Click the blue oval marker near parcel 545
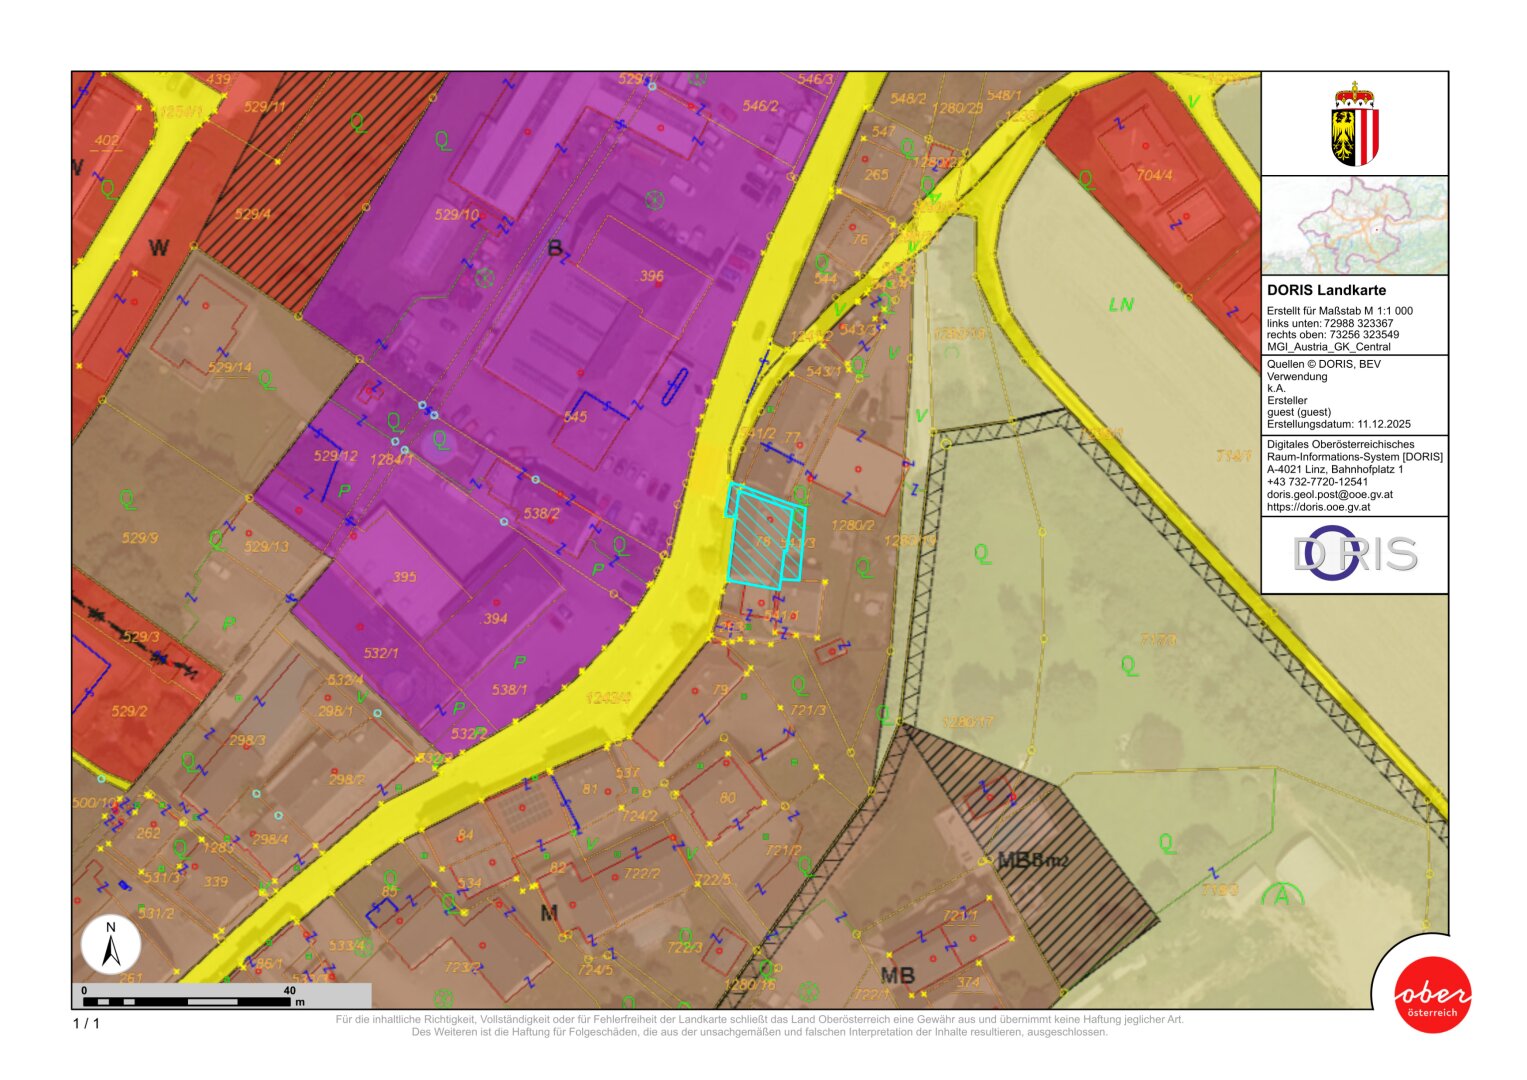1527x1080 pixels. click(x=675, y=386)
